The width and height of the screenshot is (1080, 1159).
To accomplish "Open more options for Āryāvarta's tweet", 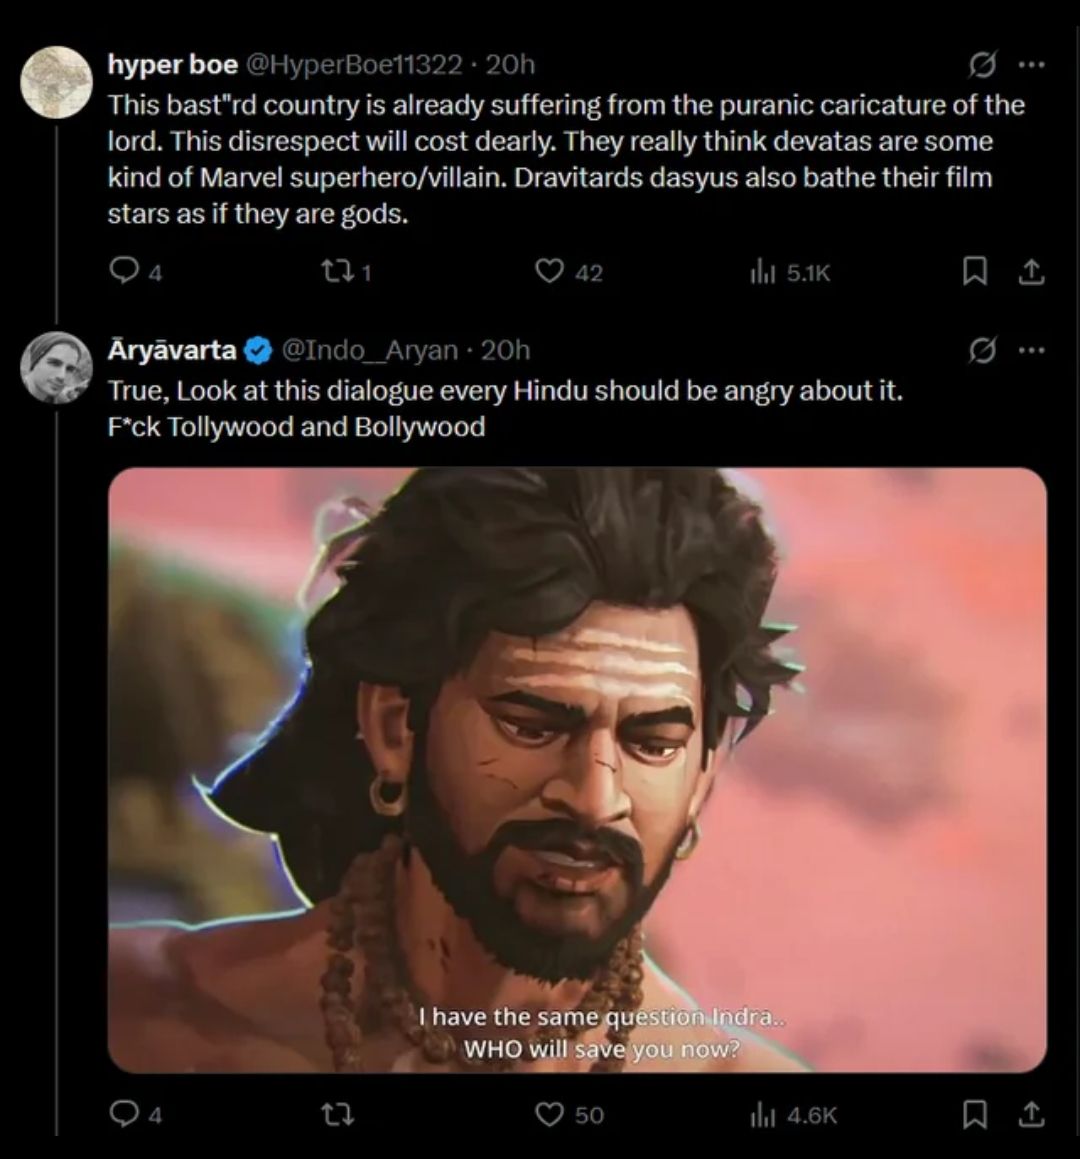I will [x=1031, y=351].
